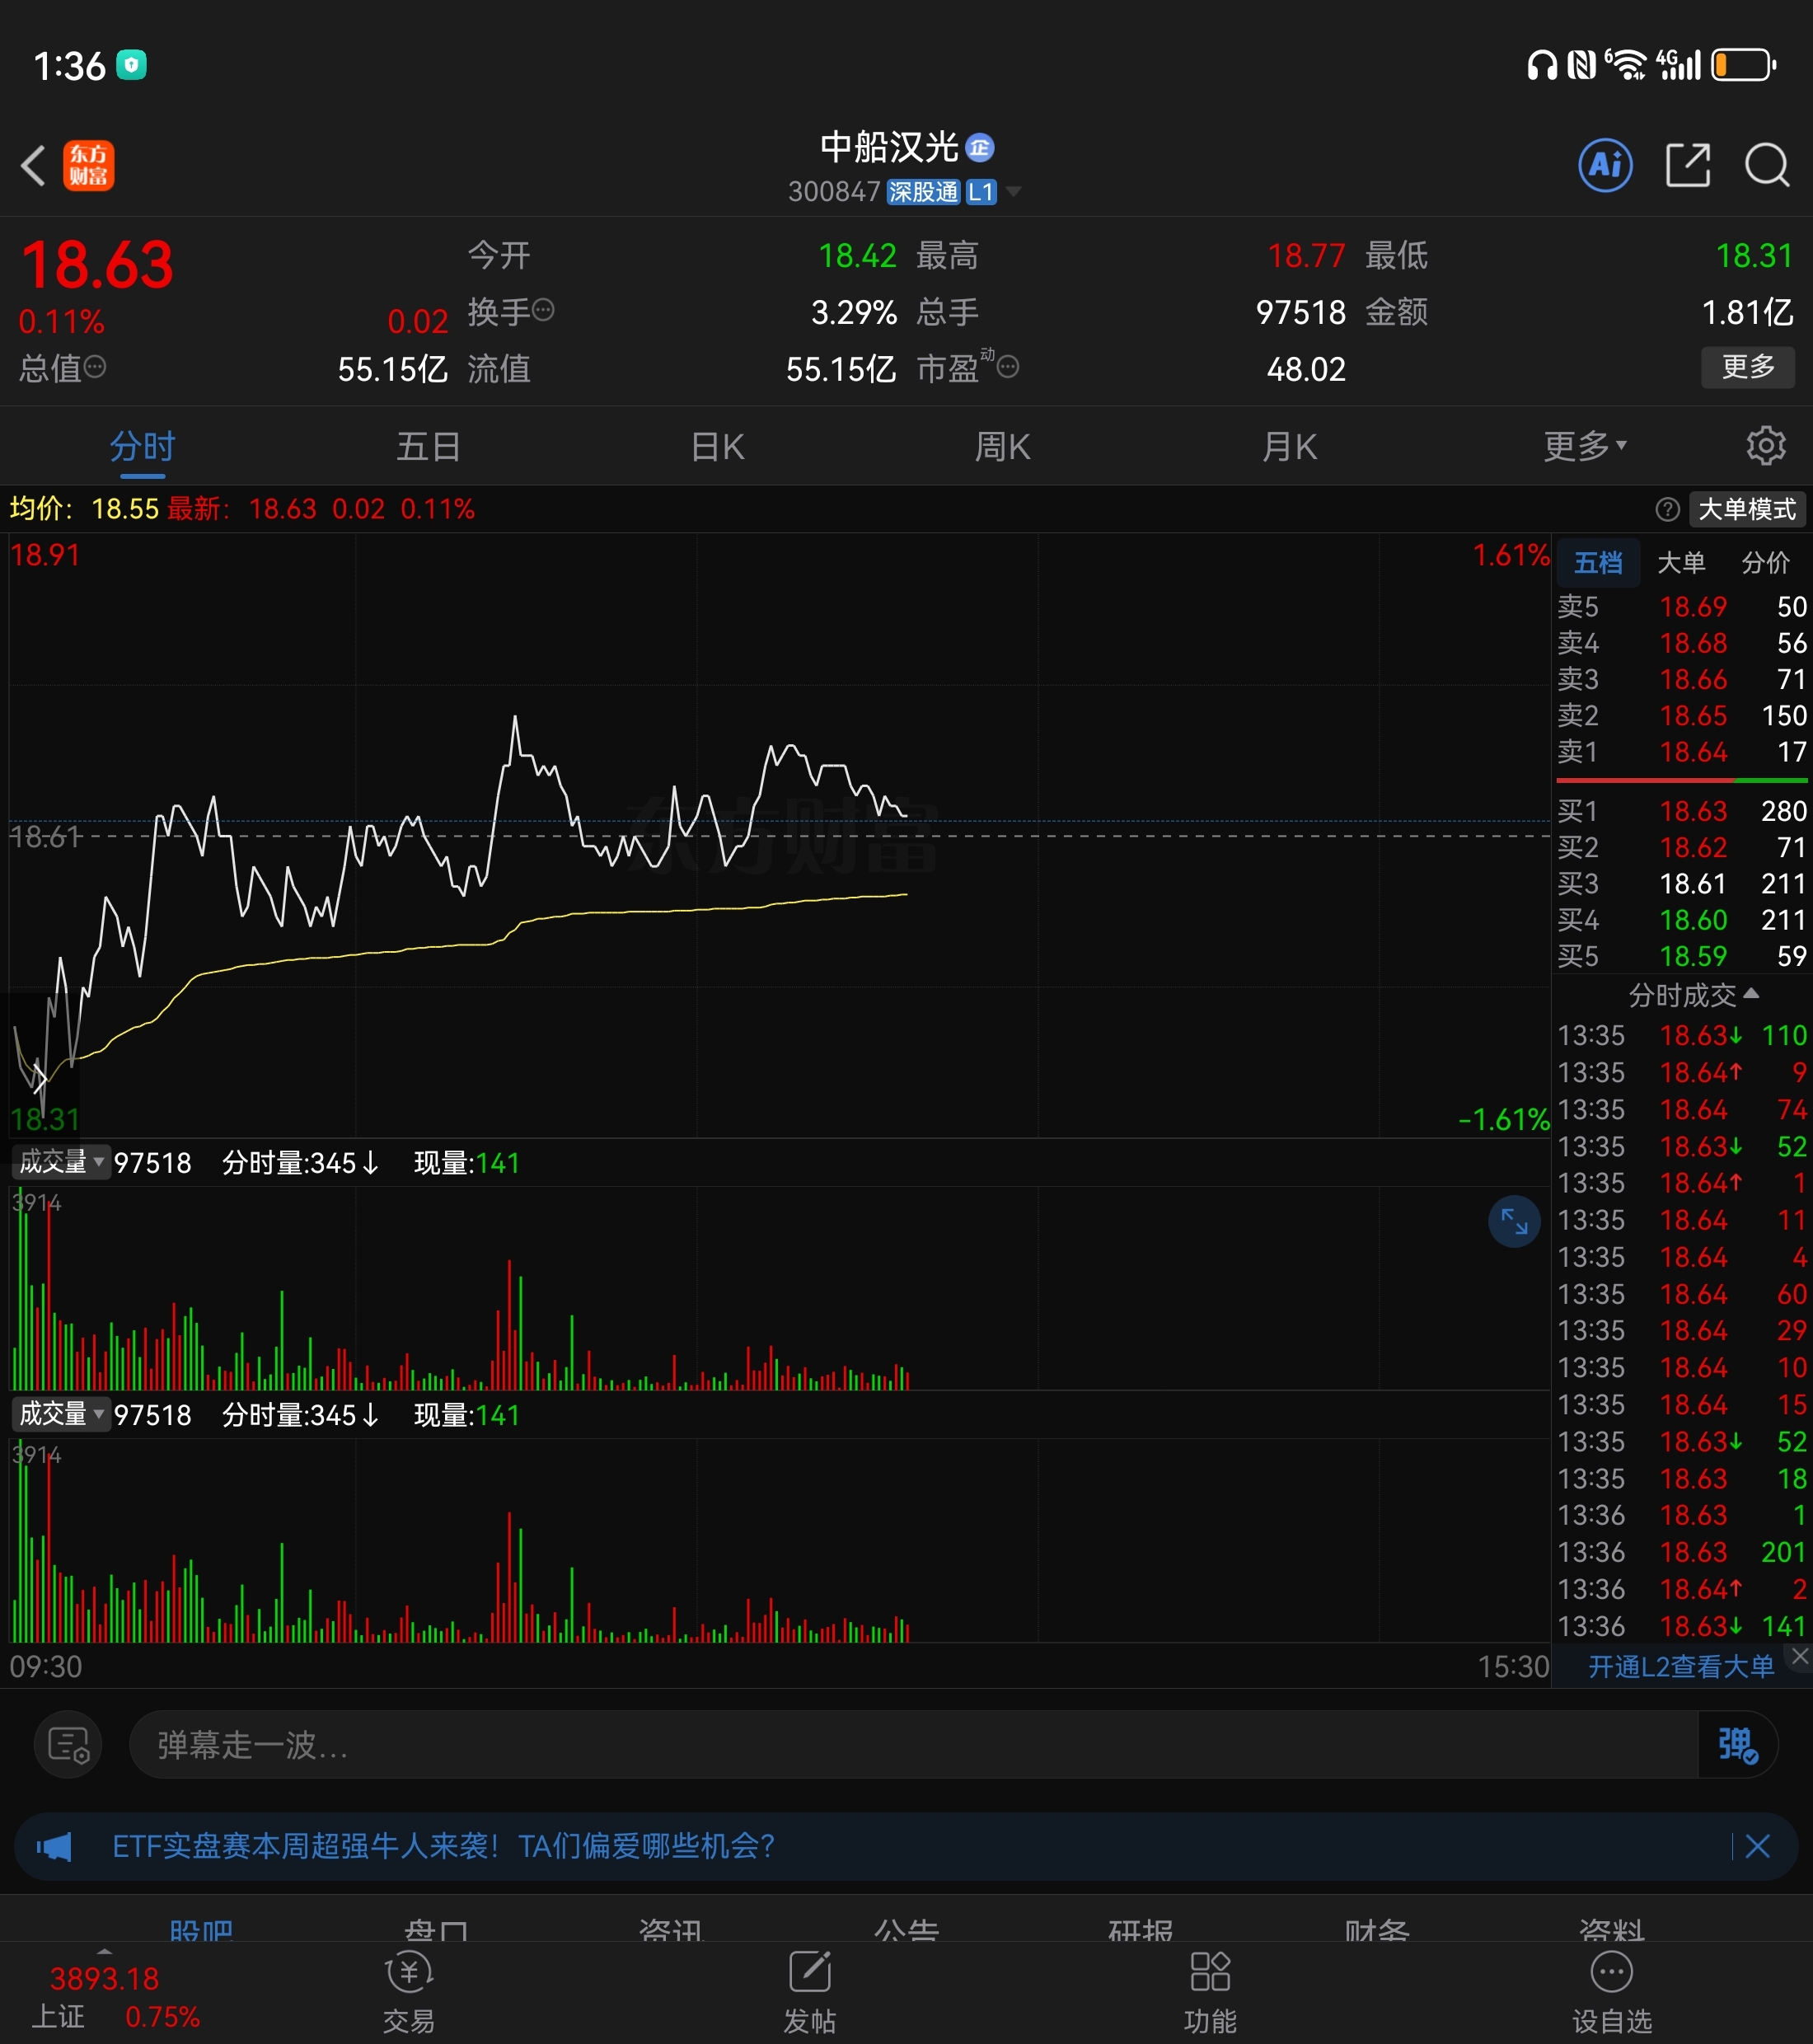Viewport: 1813px width, 2044px height.
Task: Expand the 更多 chart period dropdown
Action: (1585, 446)
